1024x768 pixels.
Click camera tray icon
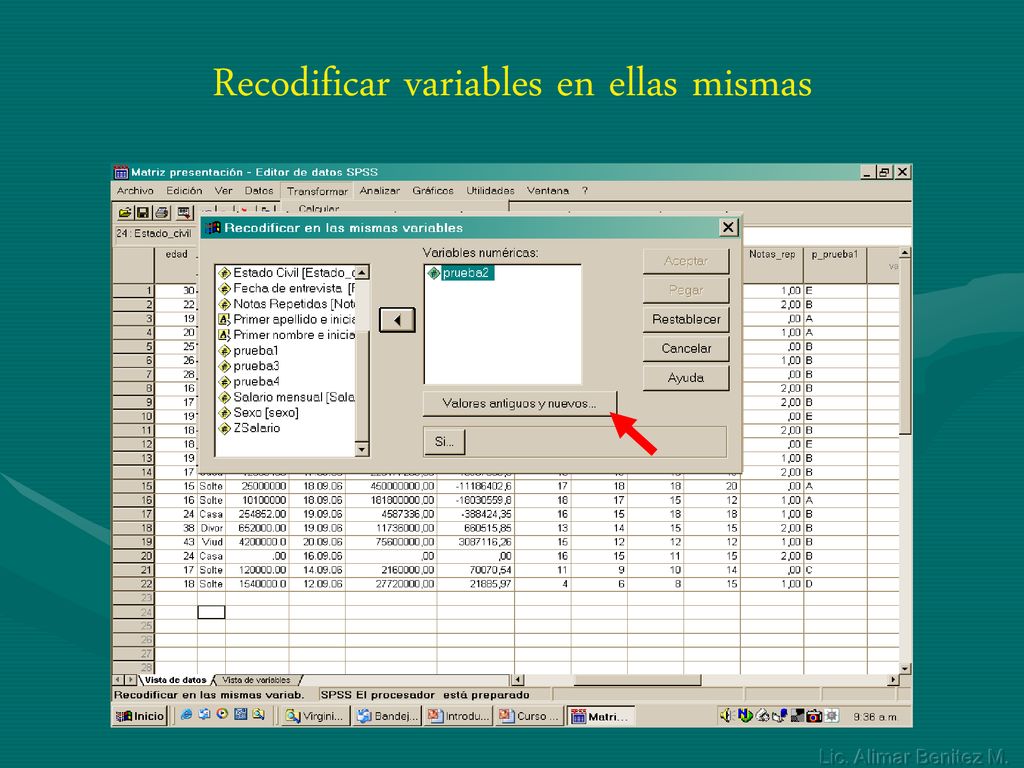[814, 716]
